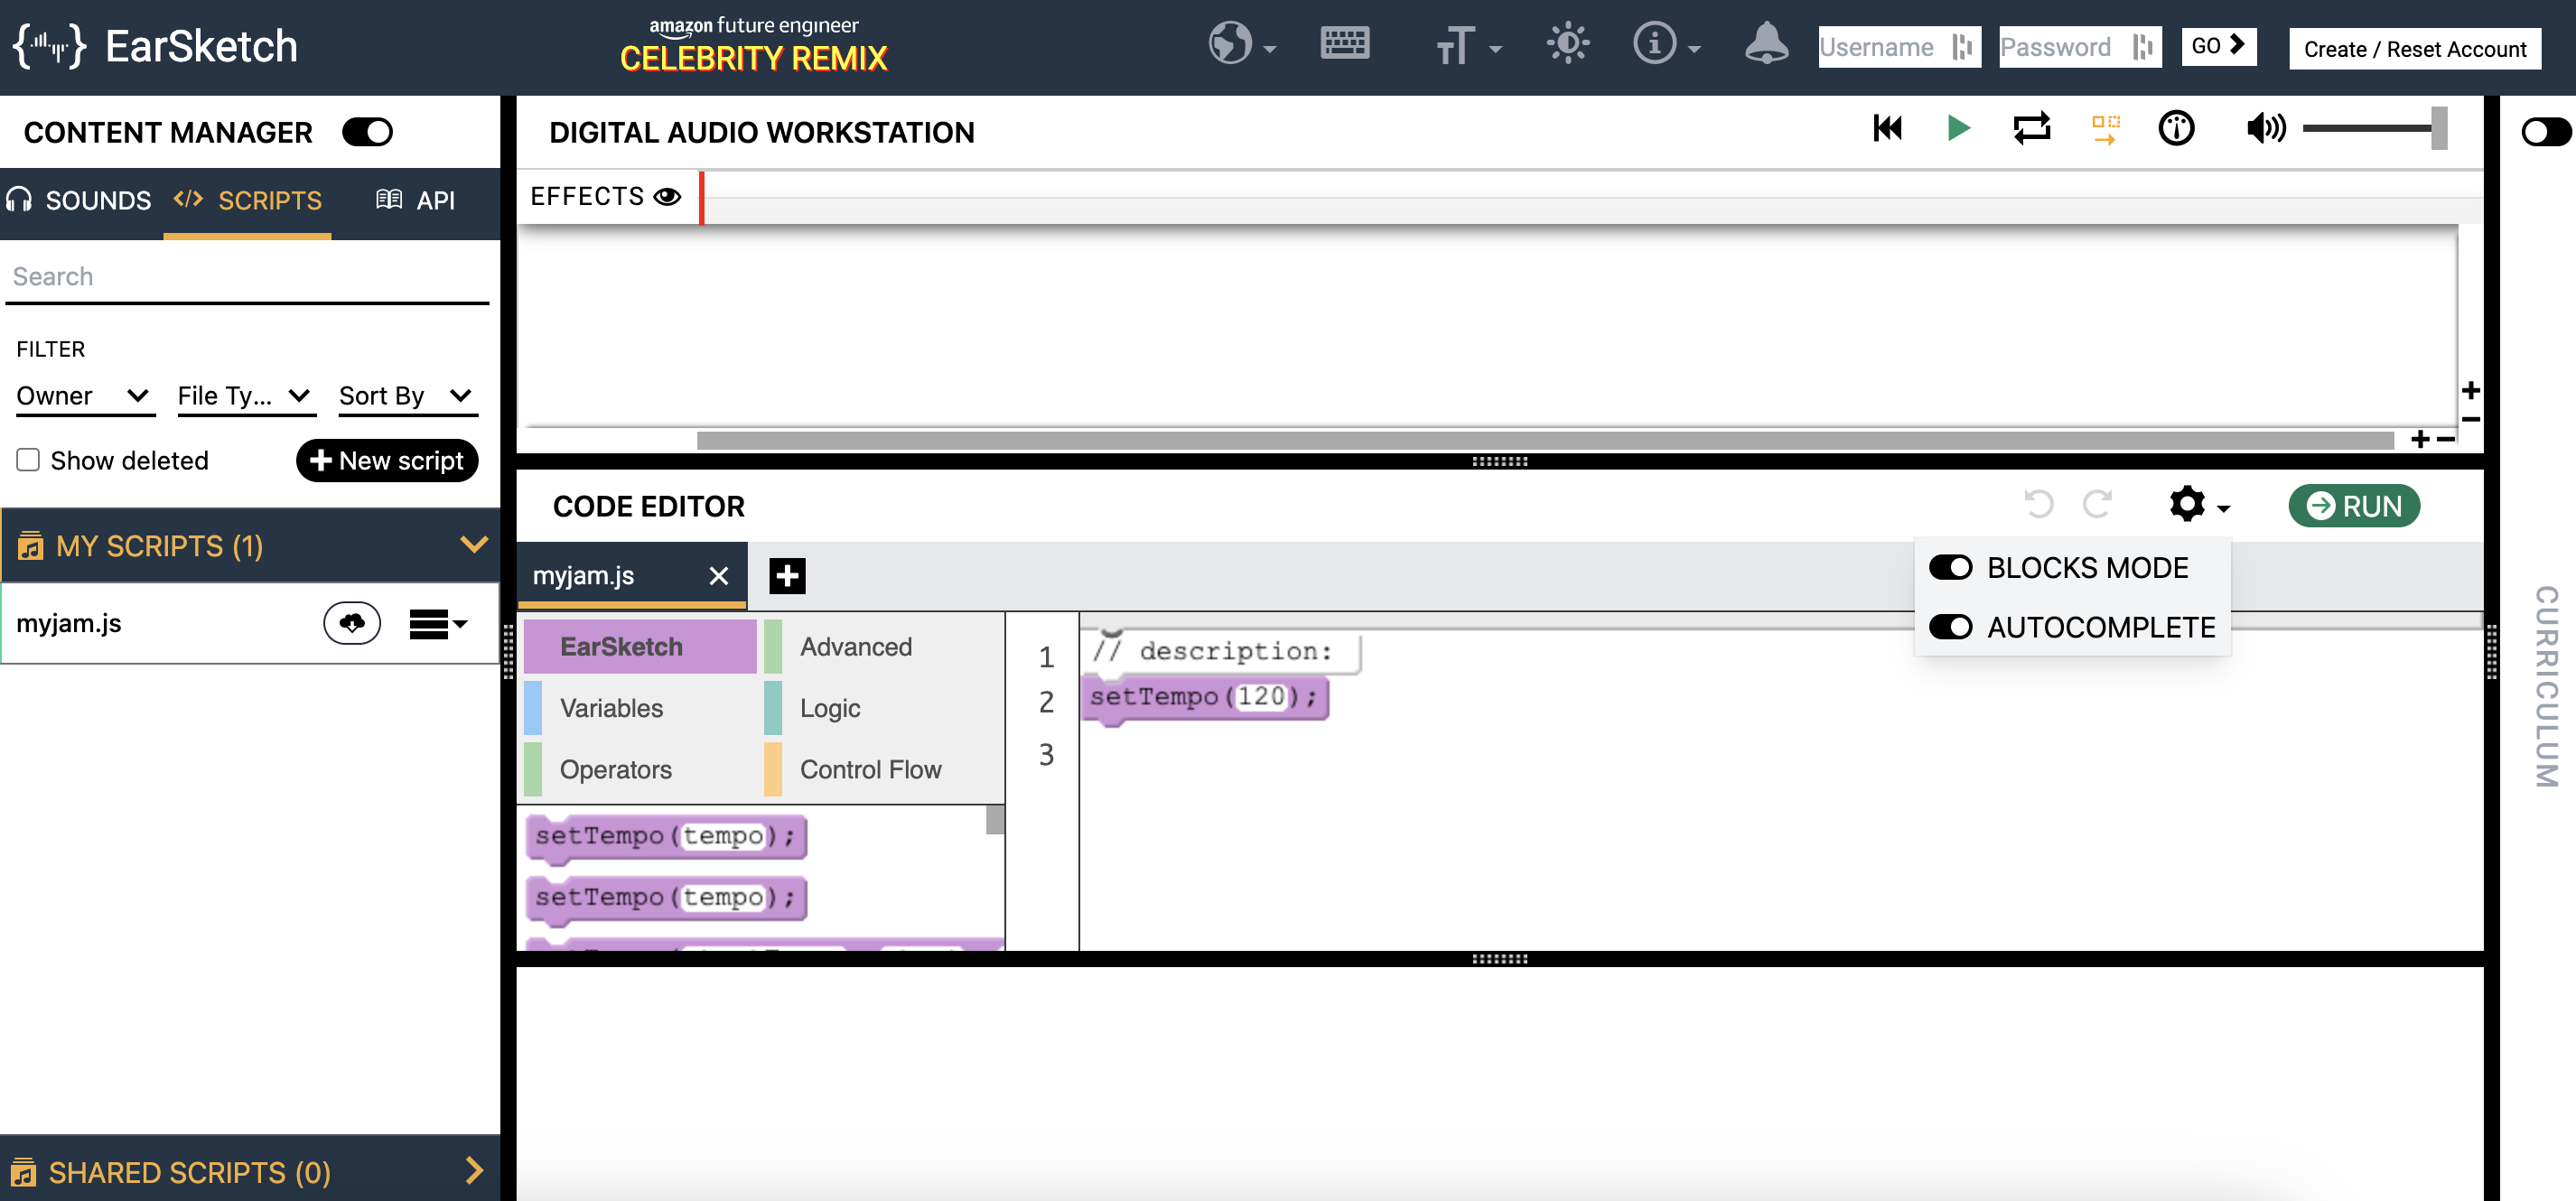Open keyboard shortcuts icon
The width and height of the screenshot is (2576, 1201).
click(1344, 44)
